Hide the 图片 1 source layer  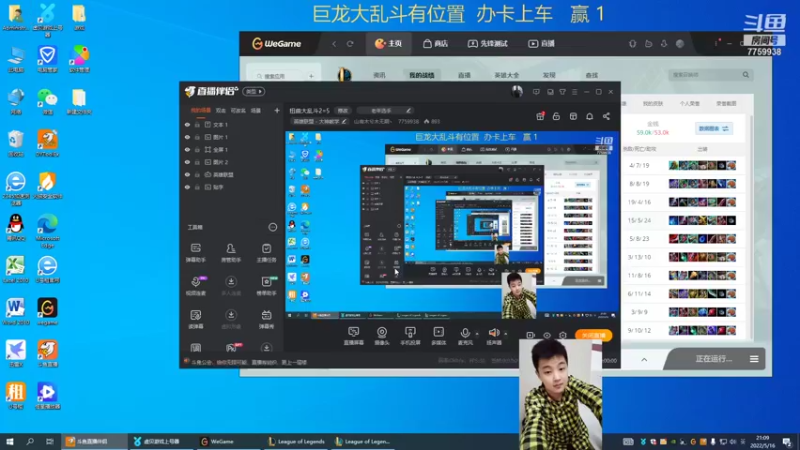187,137
